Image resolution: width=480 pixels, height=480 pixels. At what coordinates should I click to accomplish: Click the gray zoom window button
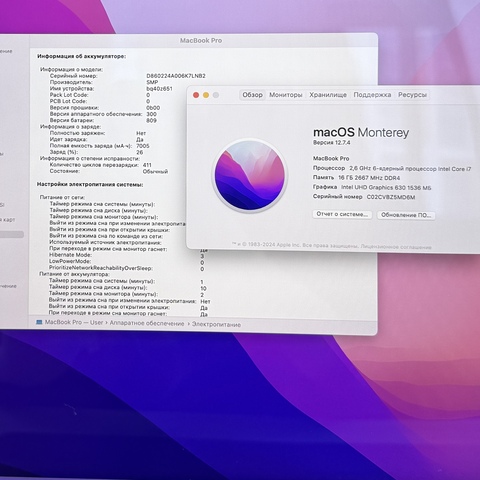[216, 95]
